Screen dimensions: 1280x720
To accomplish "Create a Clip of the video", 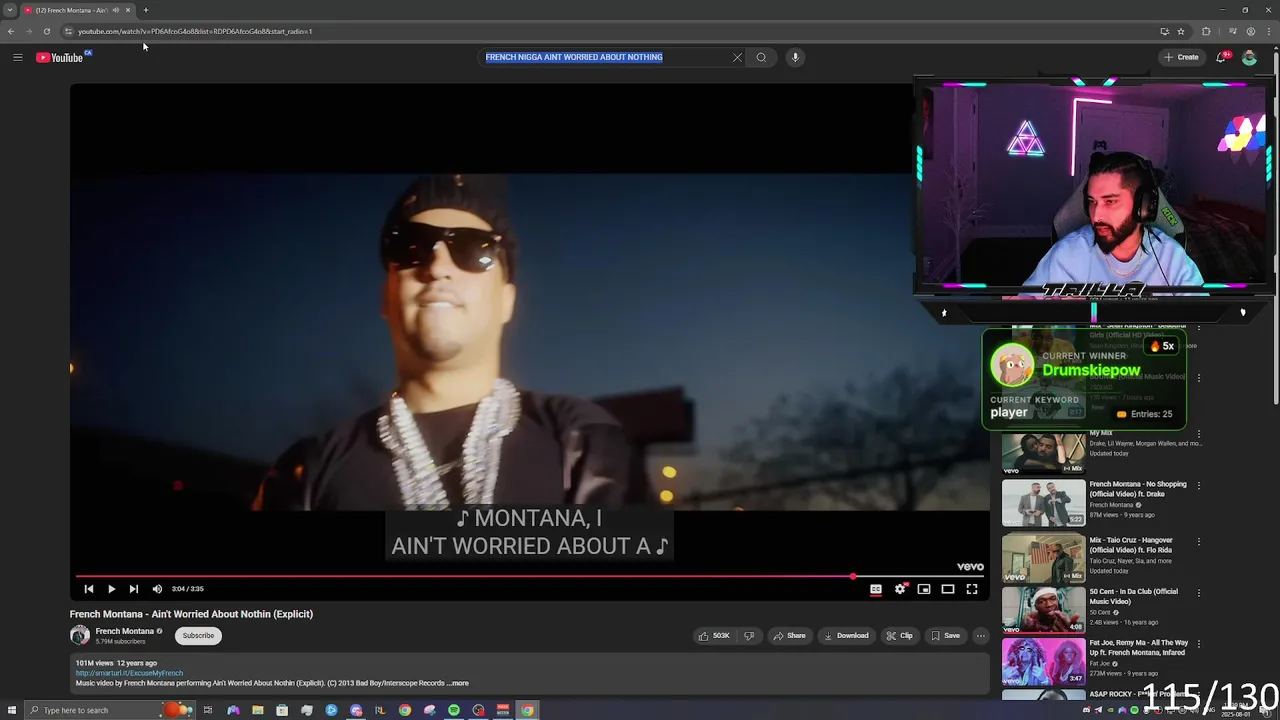I will (x=899, y=636).
